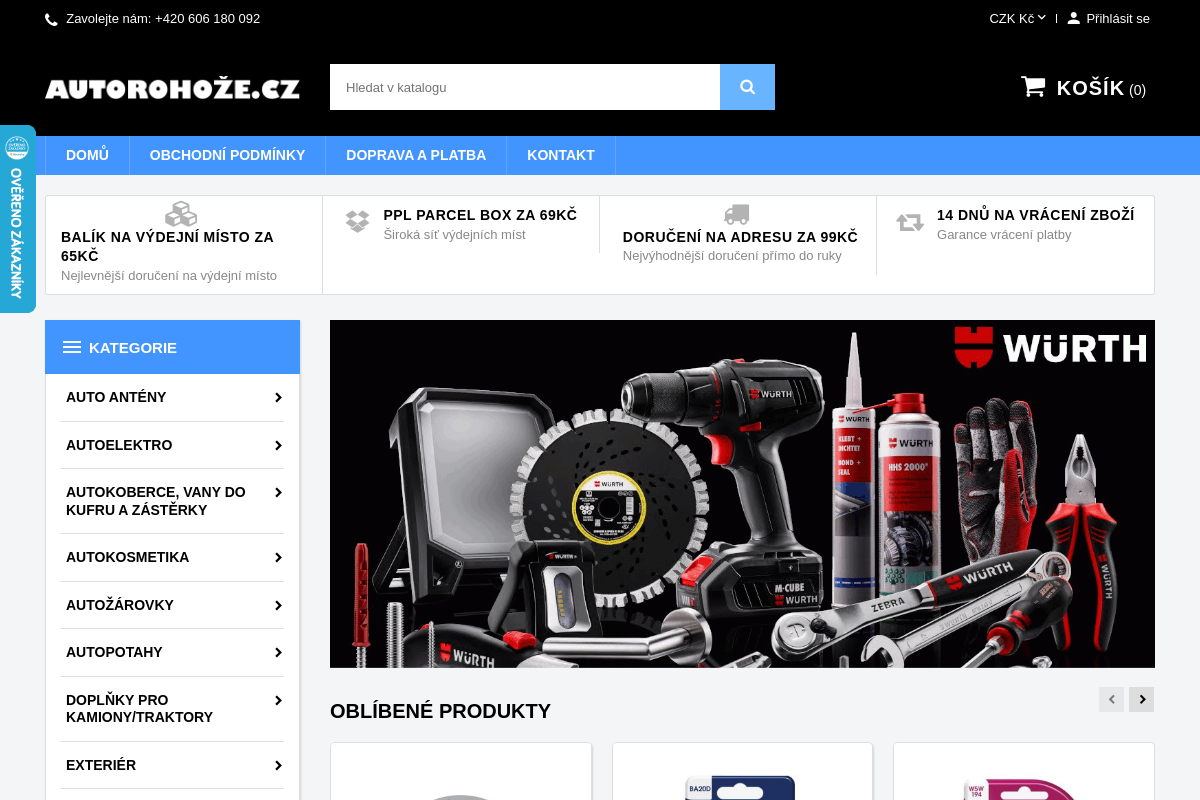Focus the catalog search input field

pyautogui.click(x=524, y=87)
